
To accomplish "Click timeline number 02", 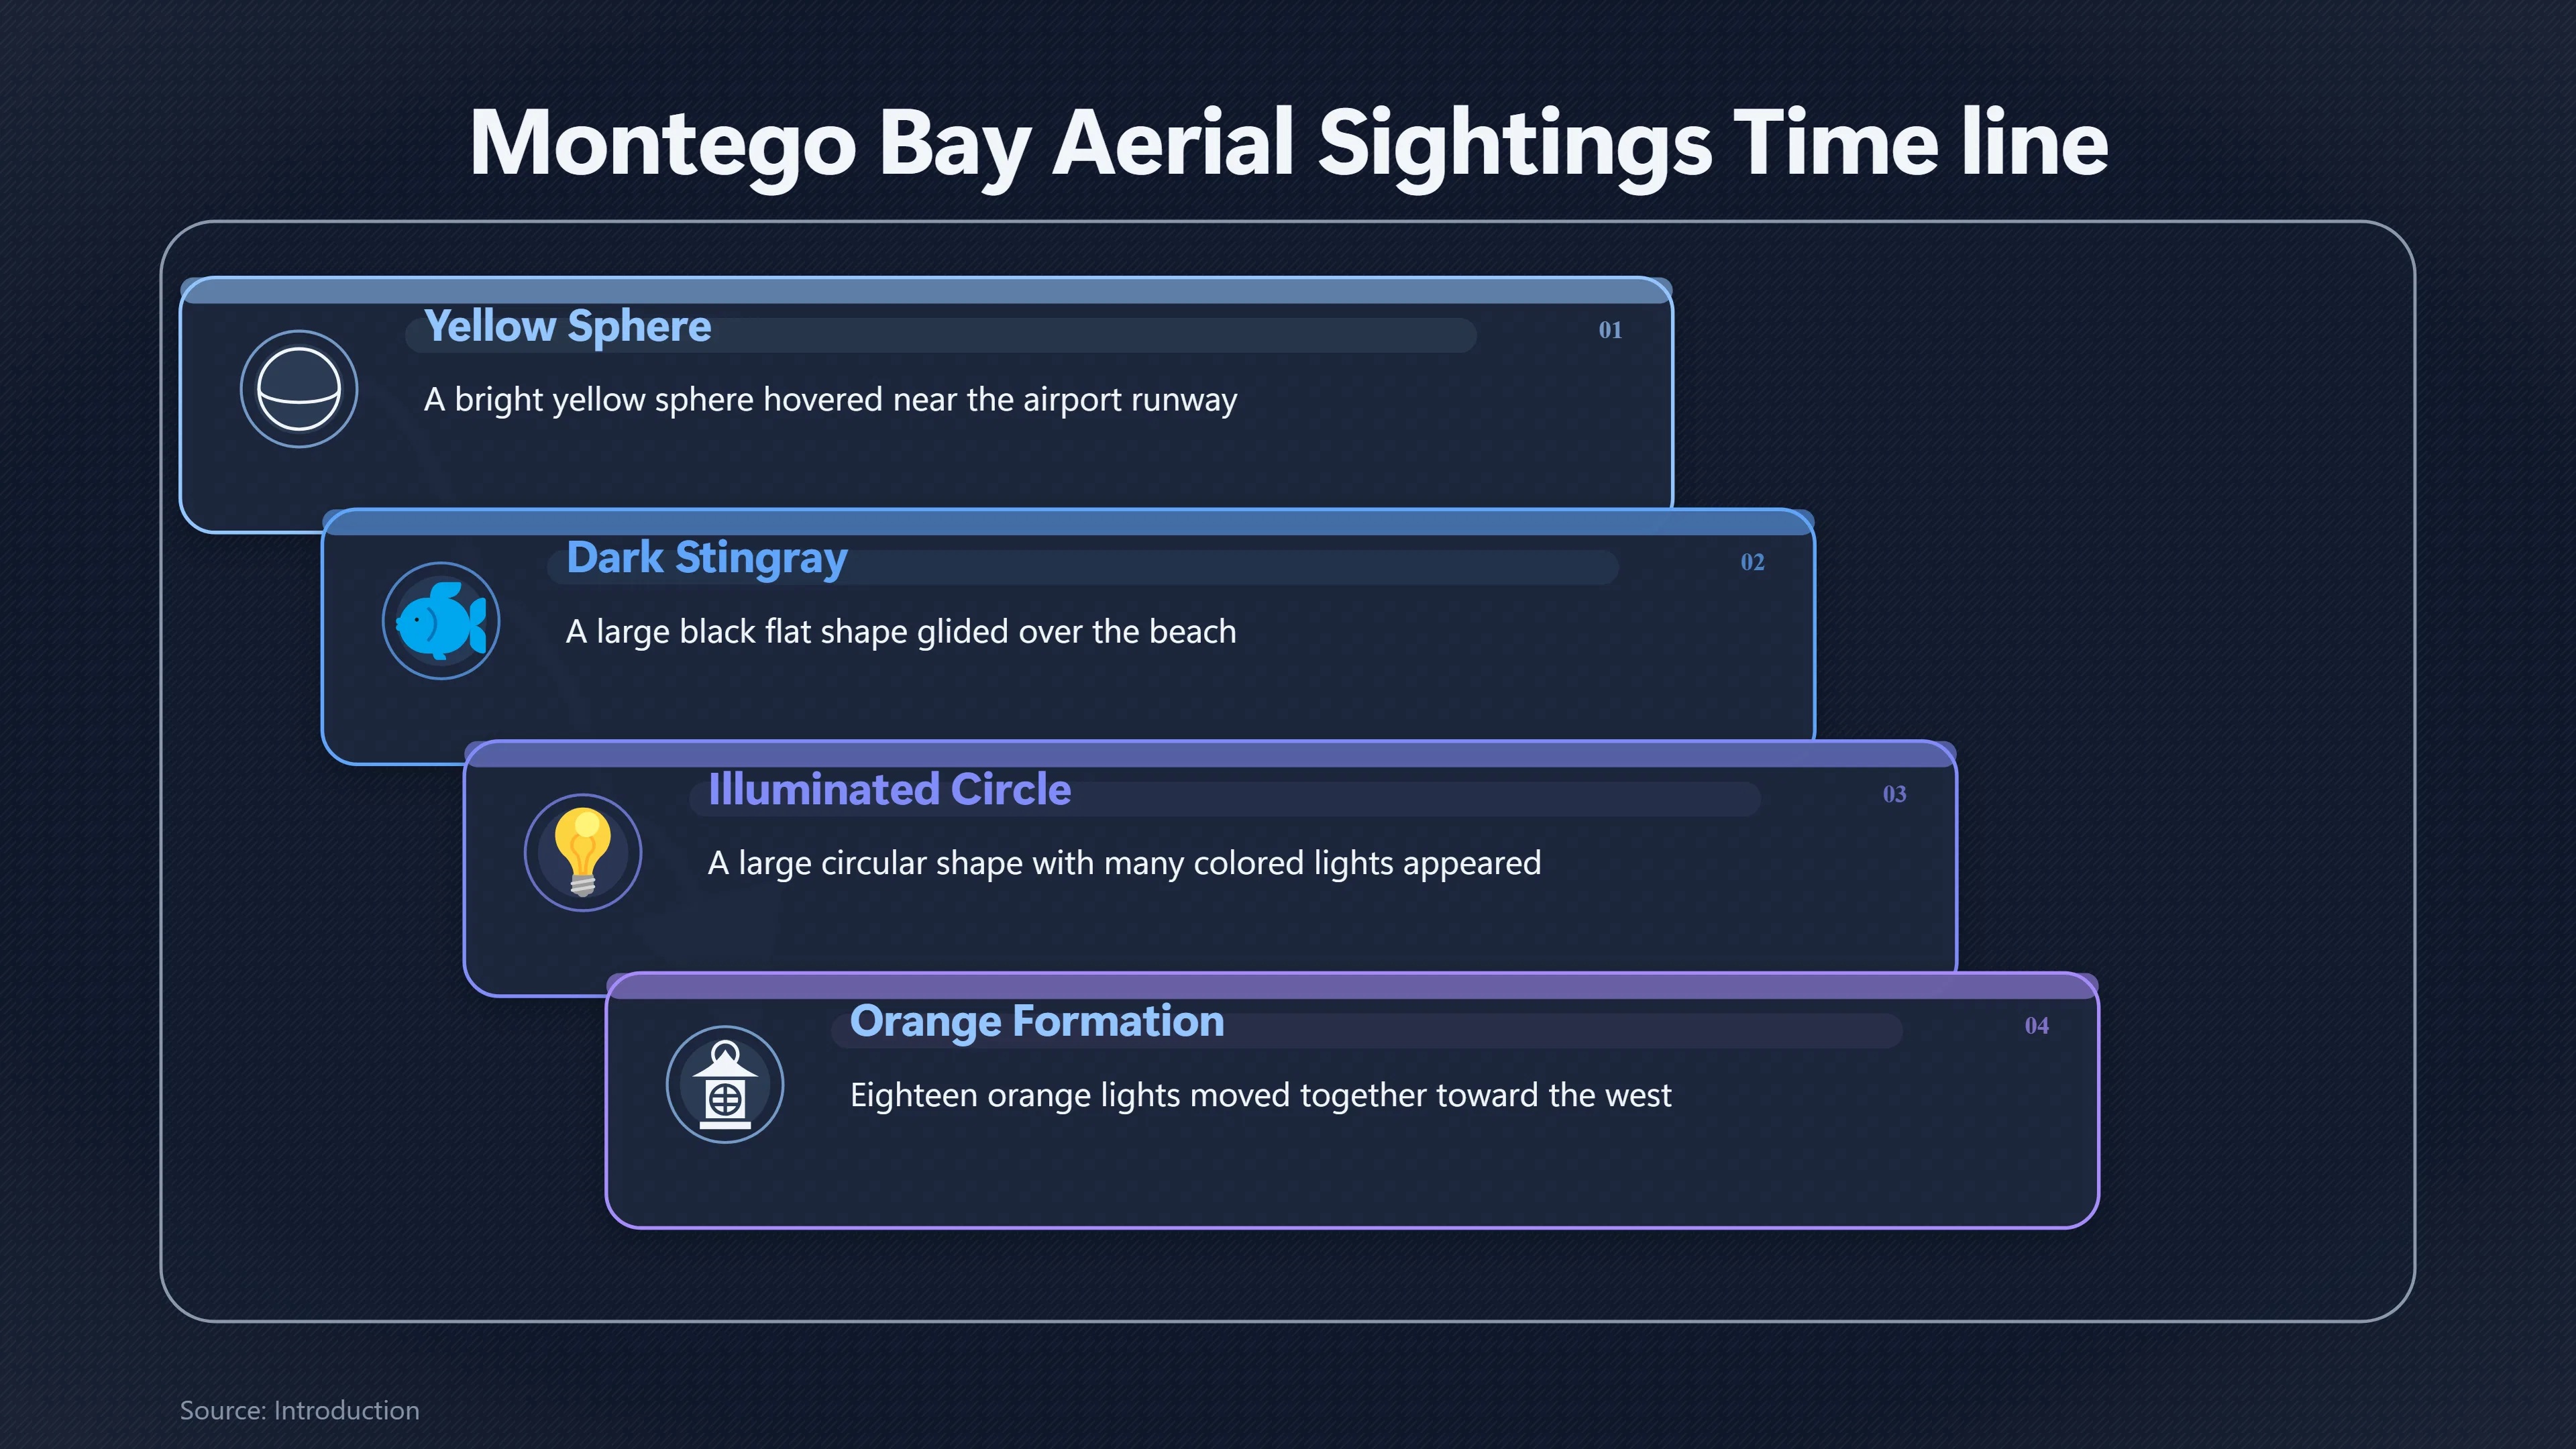I will pos(1752,562).
